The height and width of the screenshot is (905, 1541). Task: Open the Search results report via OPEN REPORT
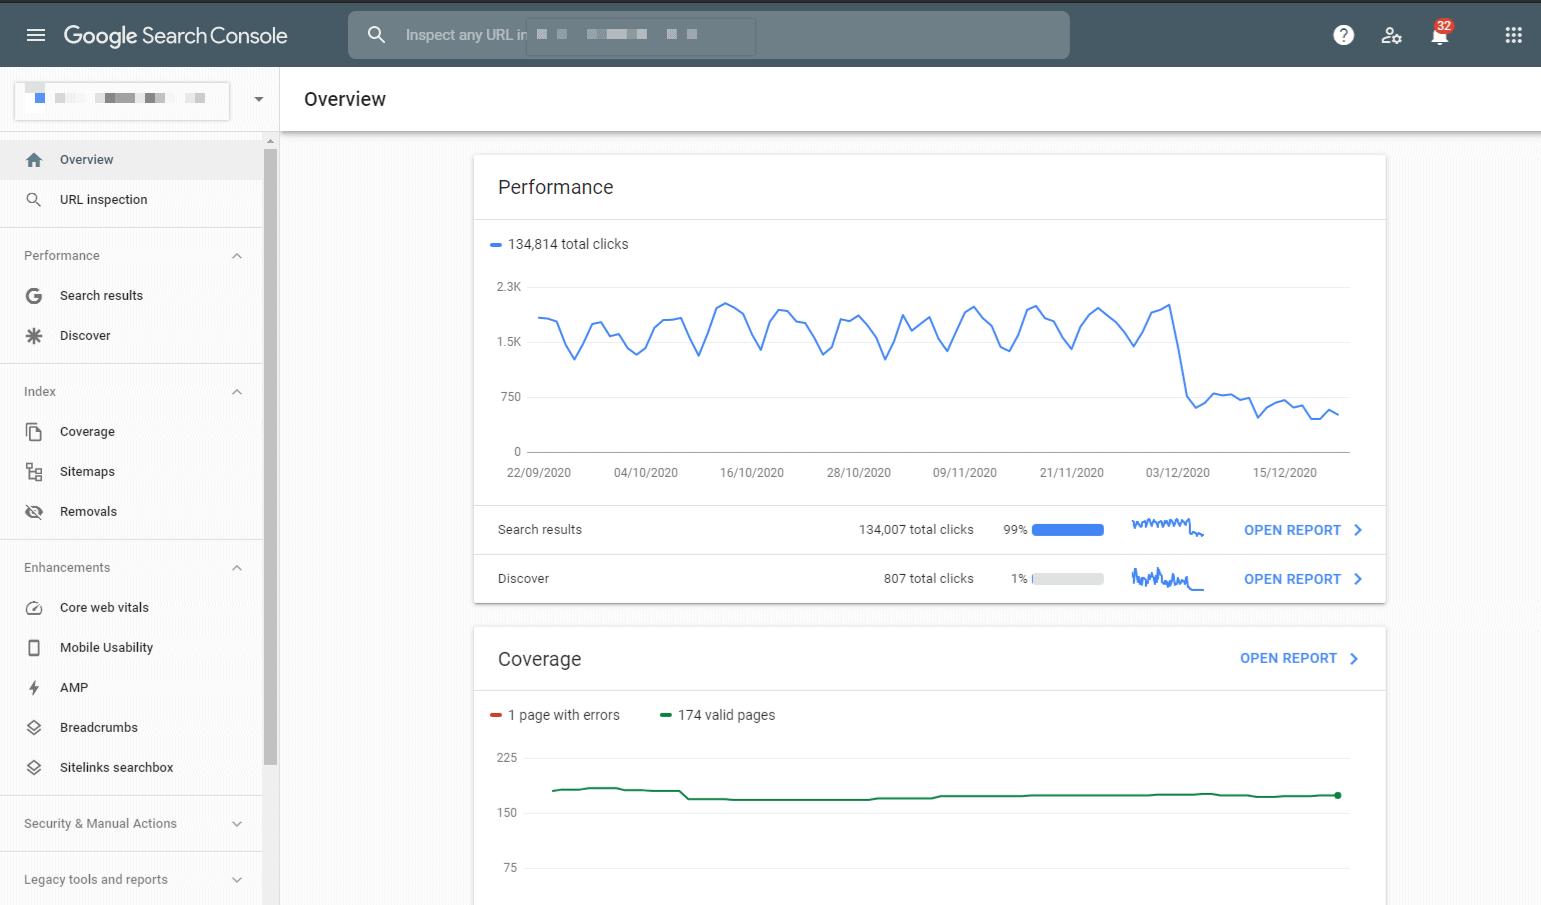(x=1292, y=529)
